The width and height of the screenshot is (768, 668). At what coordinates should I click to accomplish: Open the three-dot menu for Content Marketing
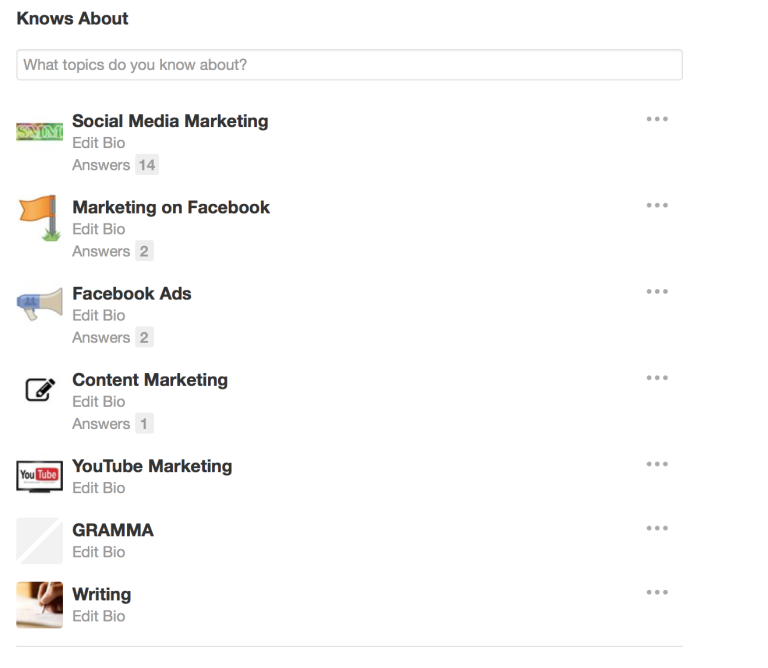click(657, 378)
